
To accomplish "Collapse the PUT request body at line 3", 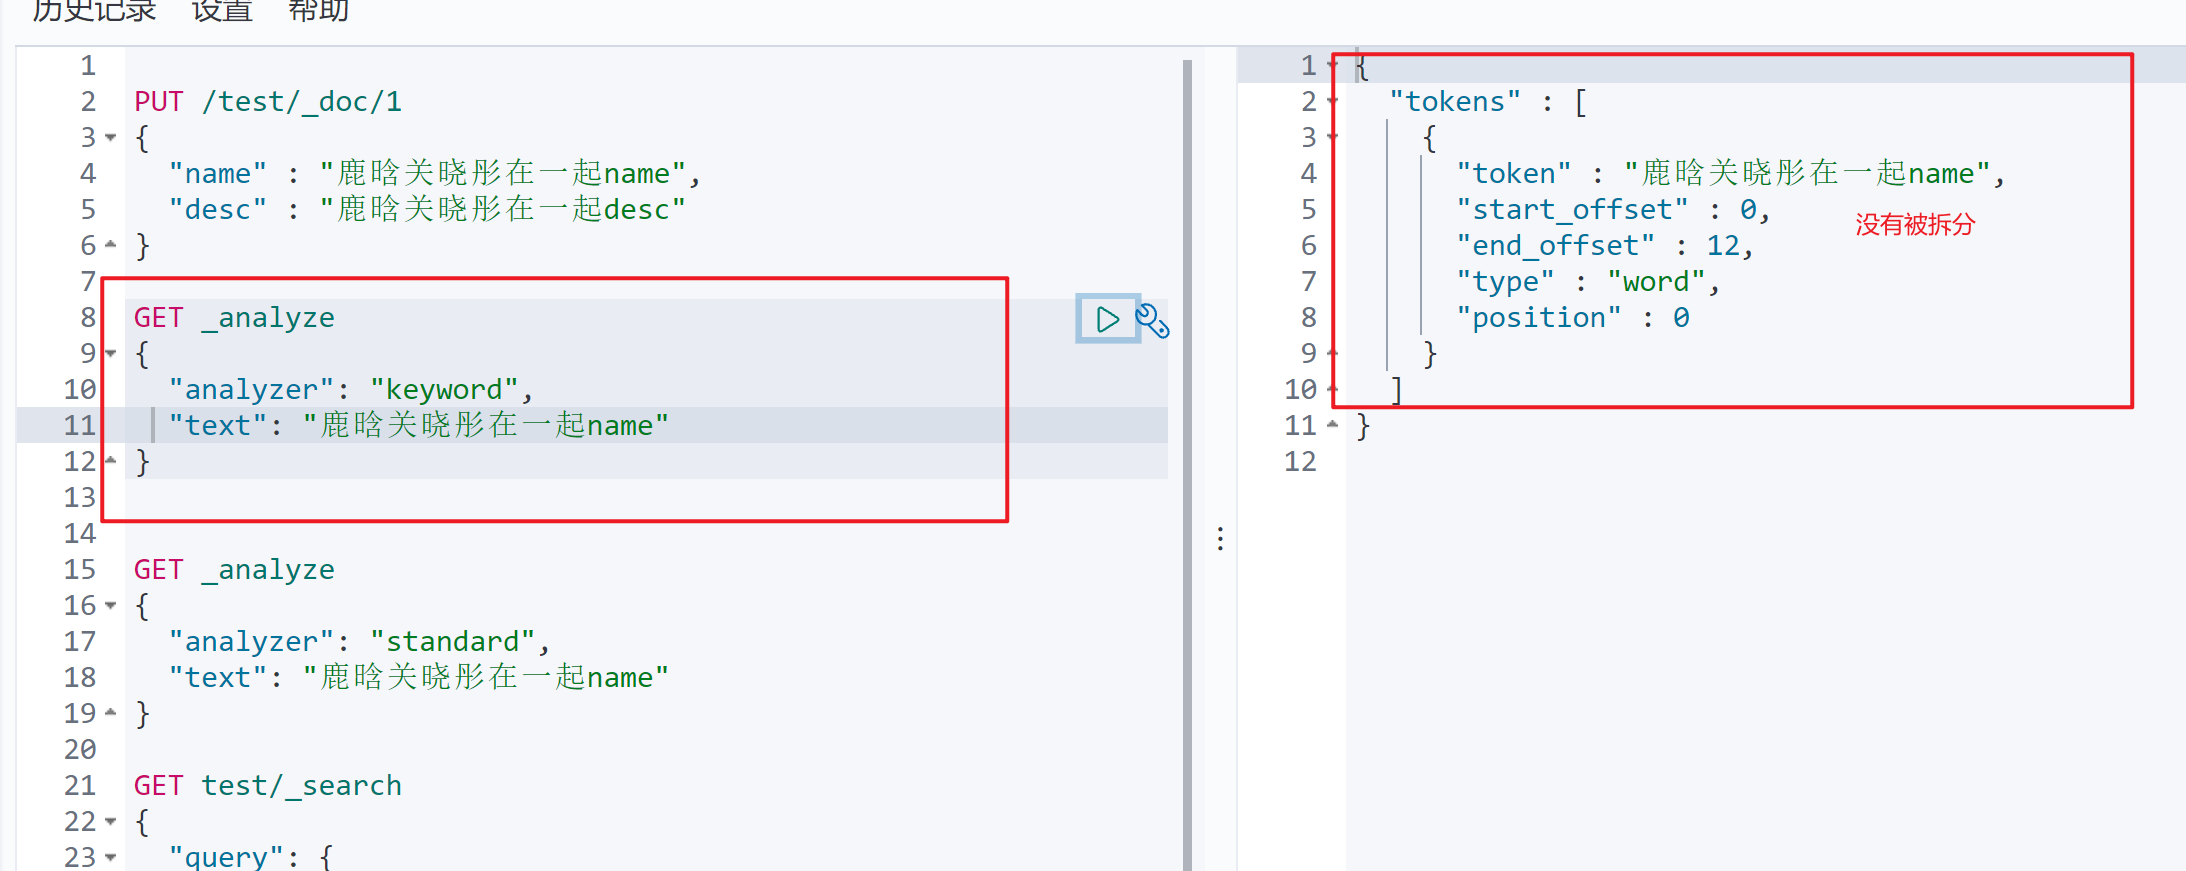I will (x=111, y=137).
